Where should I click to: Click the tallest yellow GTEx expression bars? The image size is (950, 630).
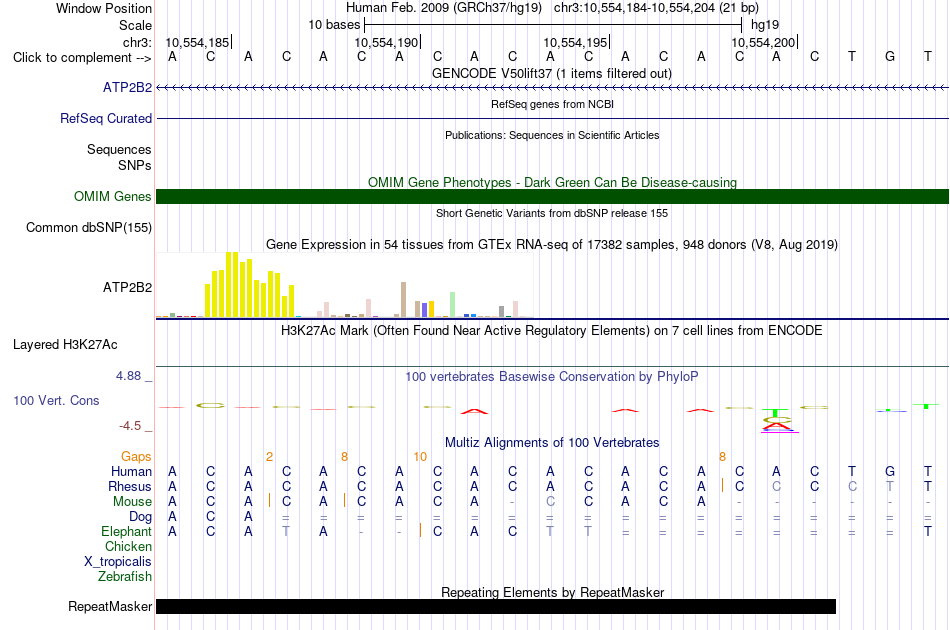pyautogui.click(x=232, y=285)
